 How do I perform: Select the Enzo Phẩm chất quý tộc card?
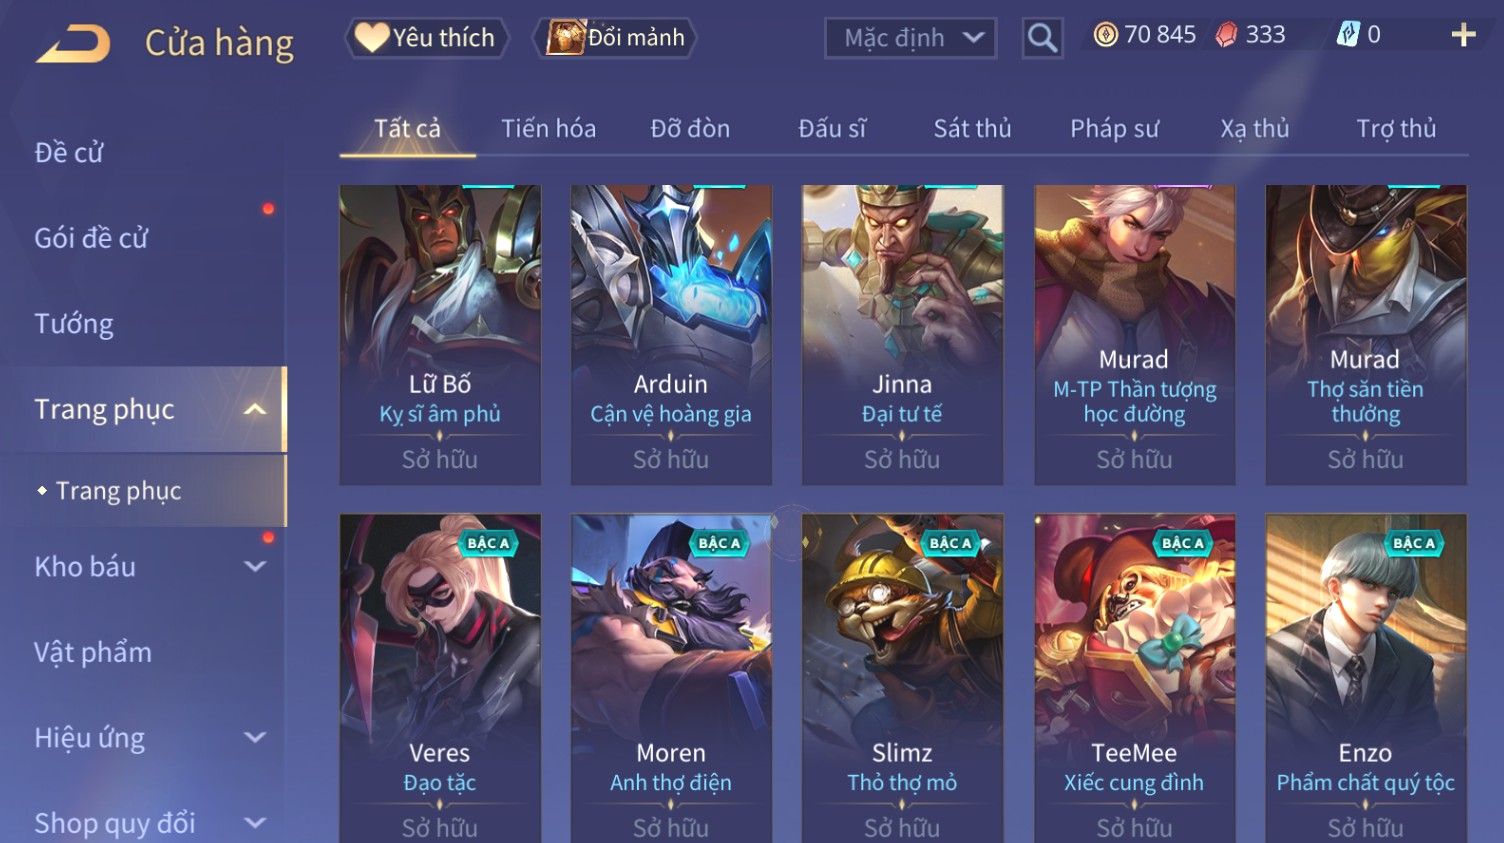[x=1366, y=678]
